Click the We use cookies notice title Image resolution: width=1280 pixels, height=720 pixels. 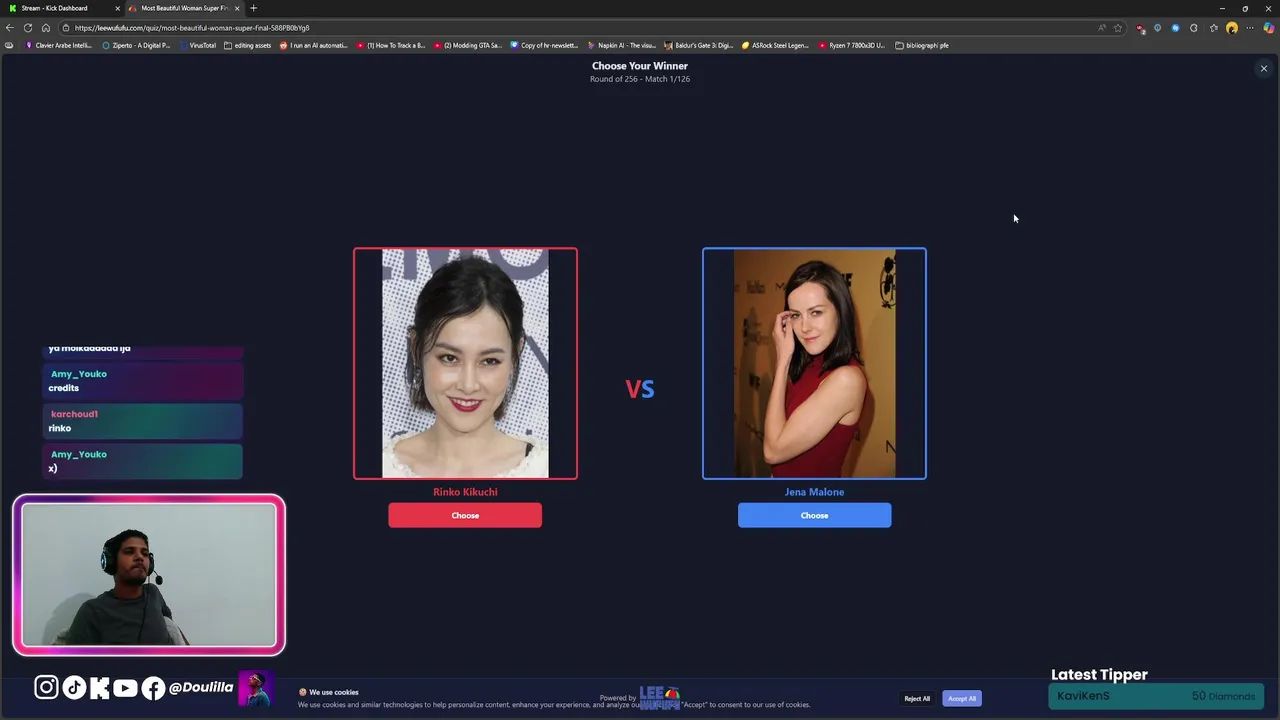pyautogui.click(x=334, y=692)
